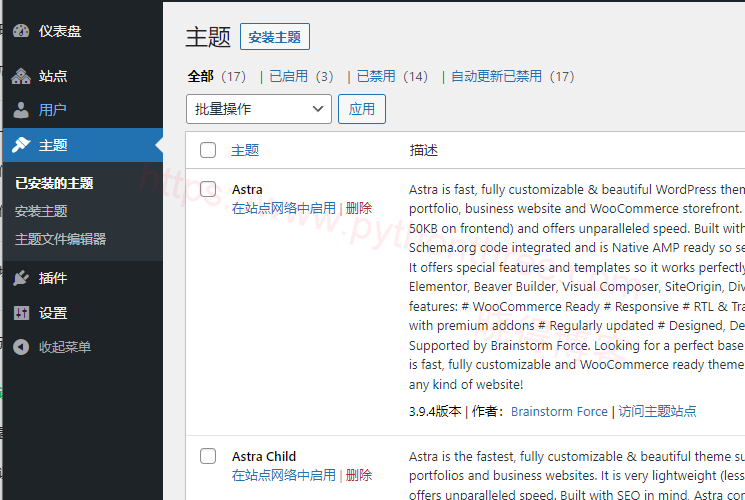Click 删除 under Astra Child
745x500 pixels.
(x=359, y=475)
